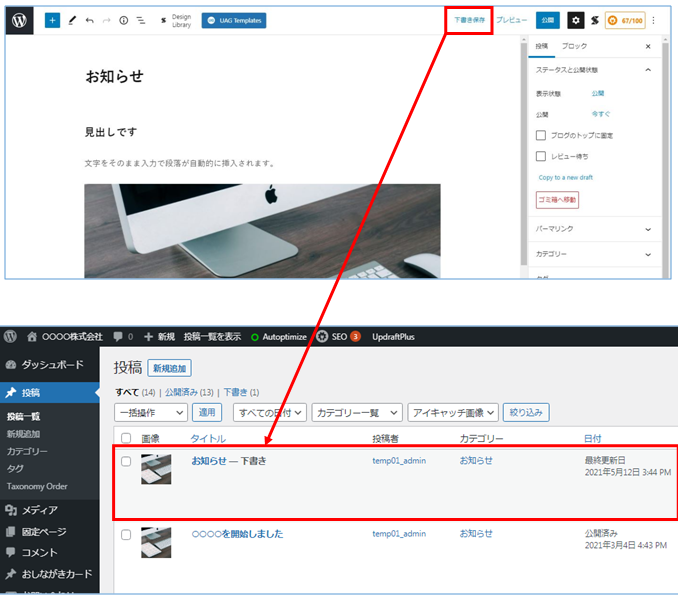Click the プレビュー preview link
Screen dimensions: 678x600
(511, 20)
